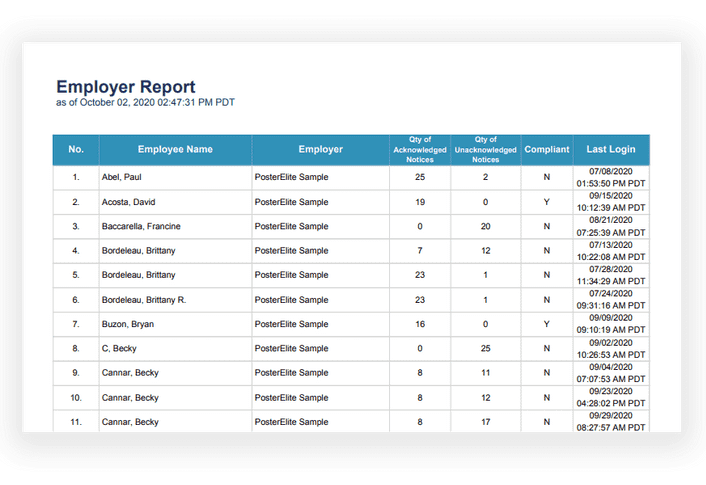706x485 pixels.
Task: Click the 'Employer' column header
Action: [321, 150]
